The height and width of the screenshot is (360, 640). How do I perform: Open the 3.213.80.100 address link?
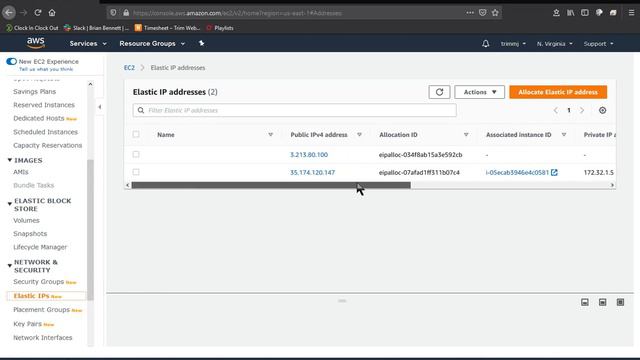(309, 155)
